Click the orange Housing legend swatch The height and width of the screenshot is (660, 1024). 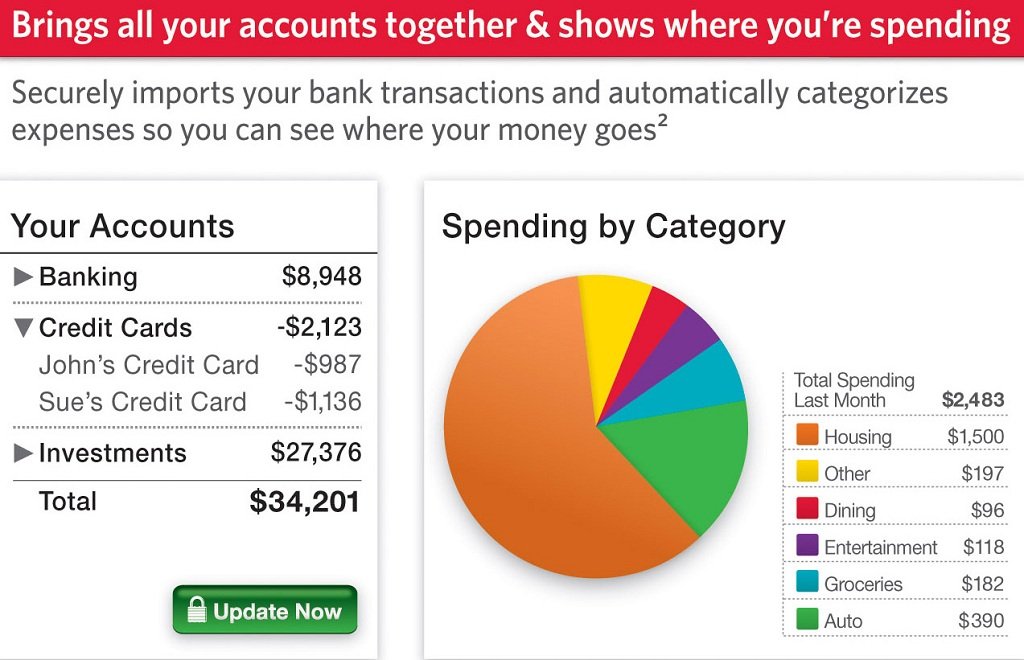click(806, 435)
